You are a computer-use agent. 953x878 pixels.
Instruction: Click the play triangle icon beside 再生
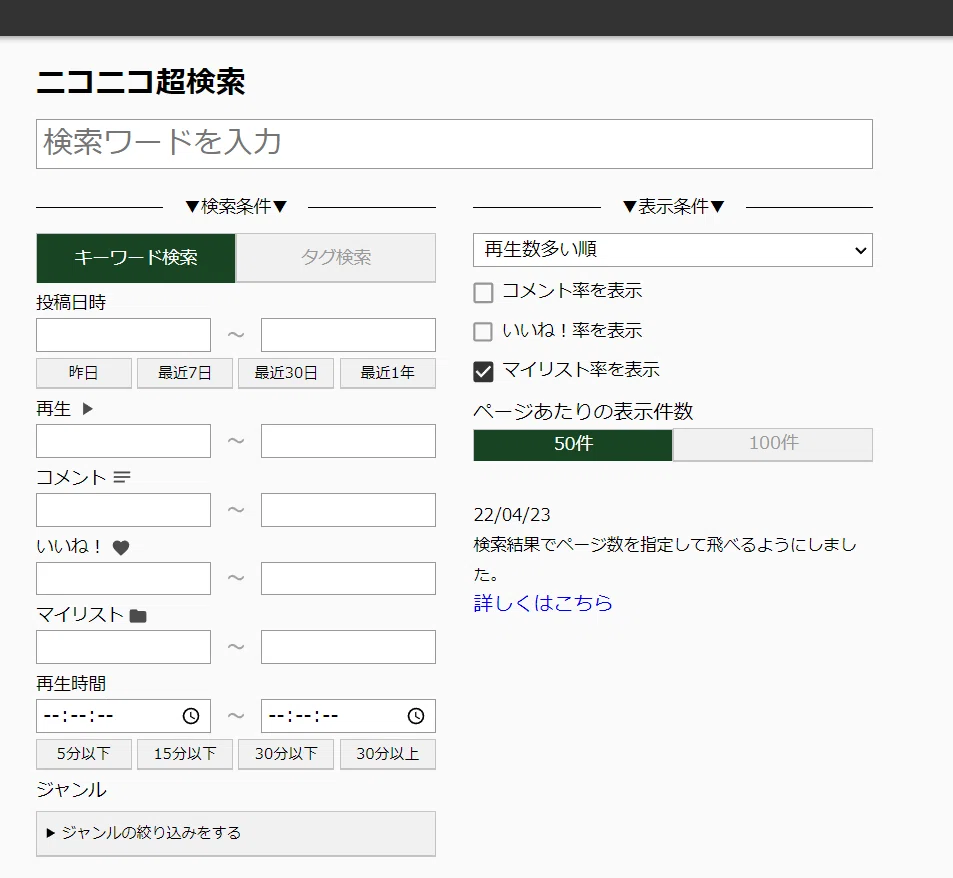point(88,408)
